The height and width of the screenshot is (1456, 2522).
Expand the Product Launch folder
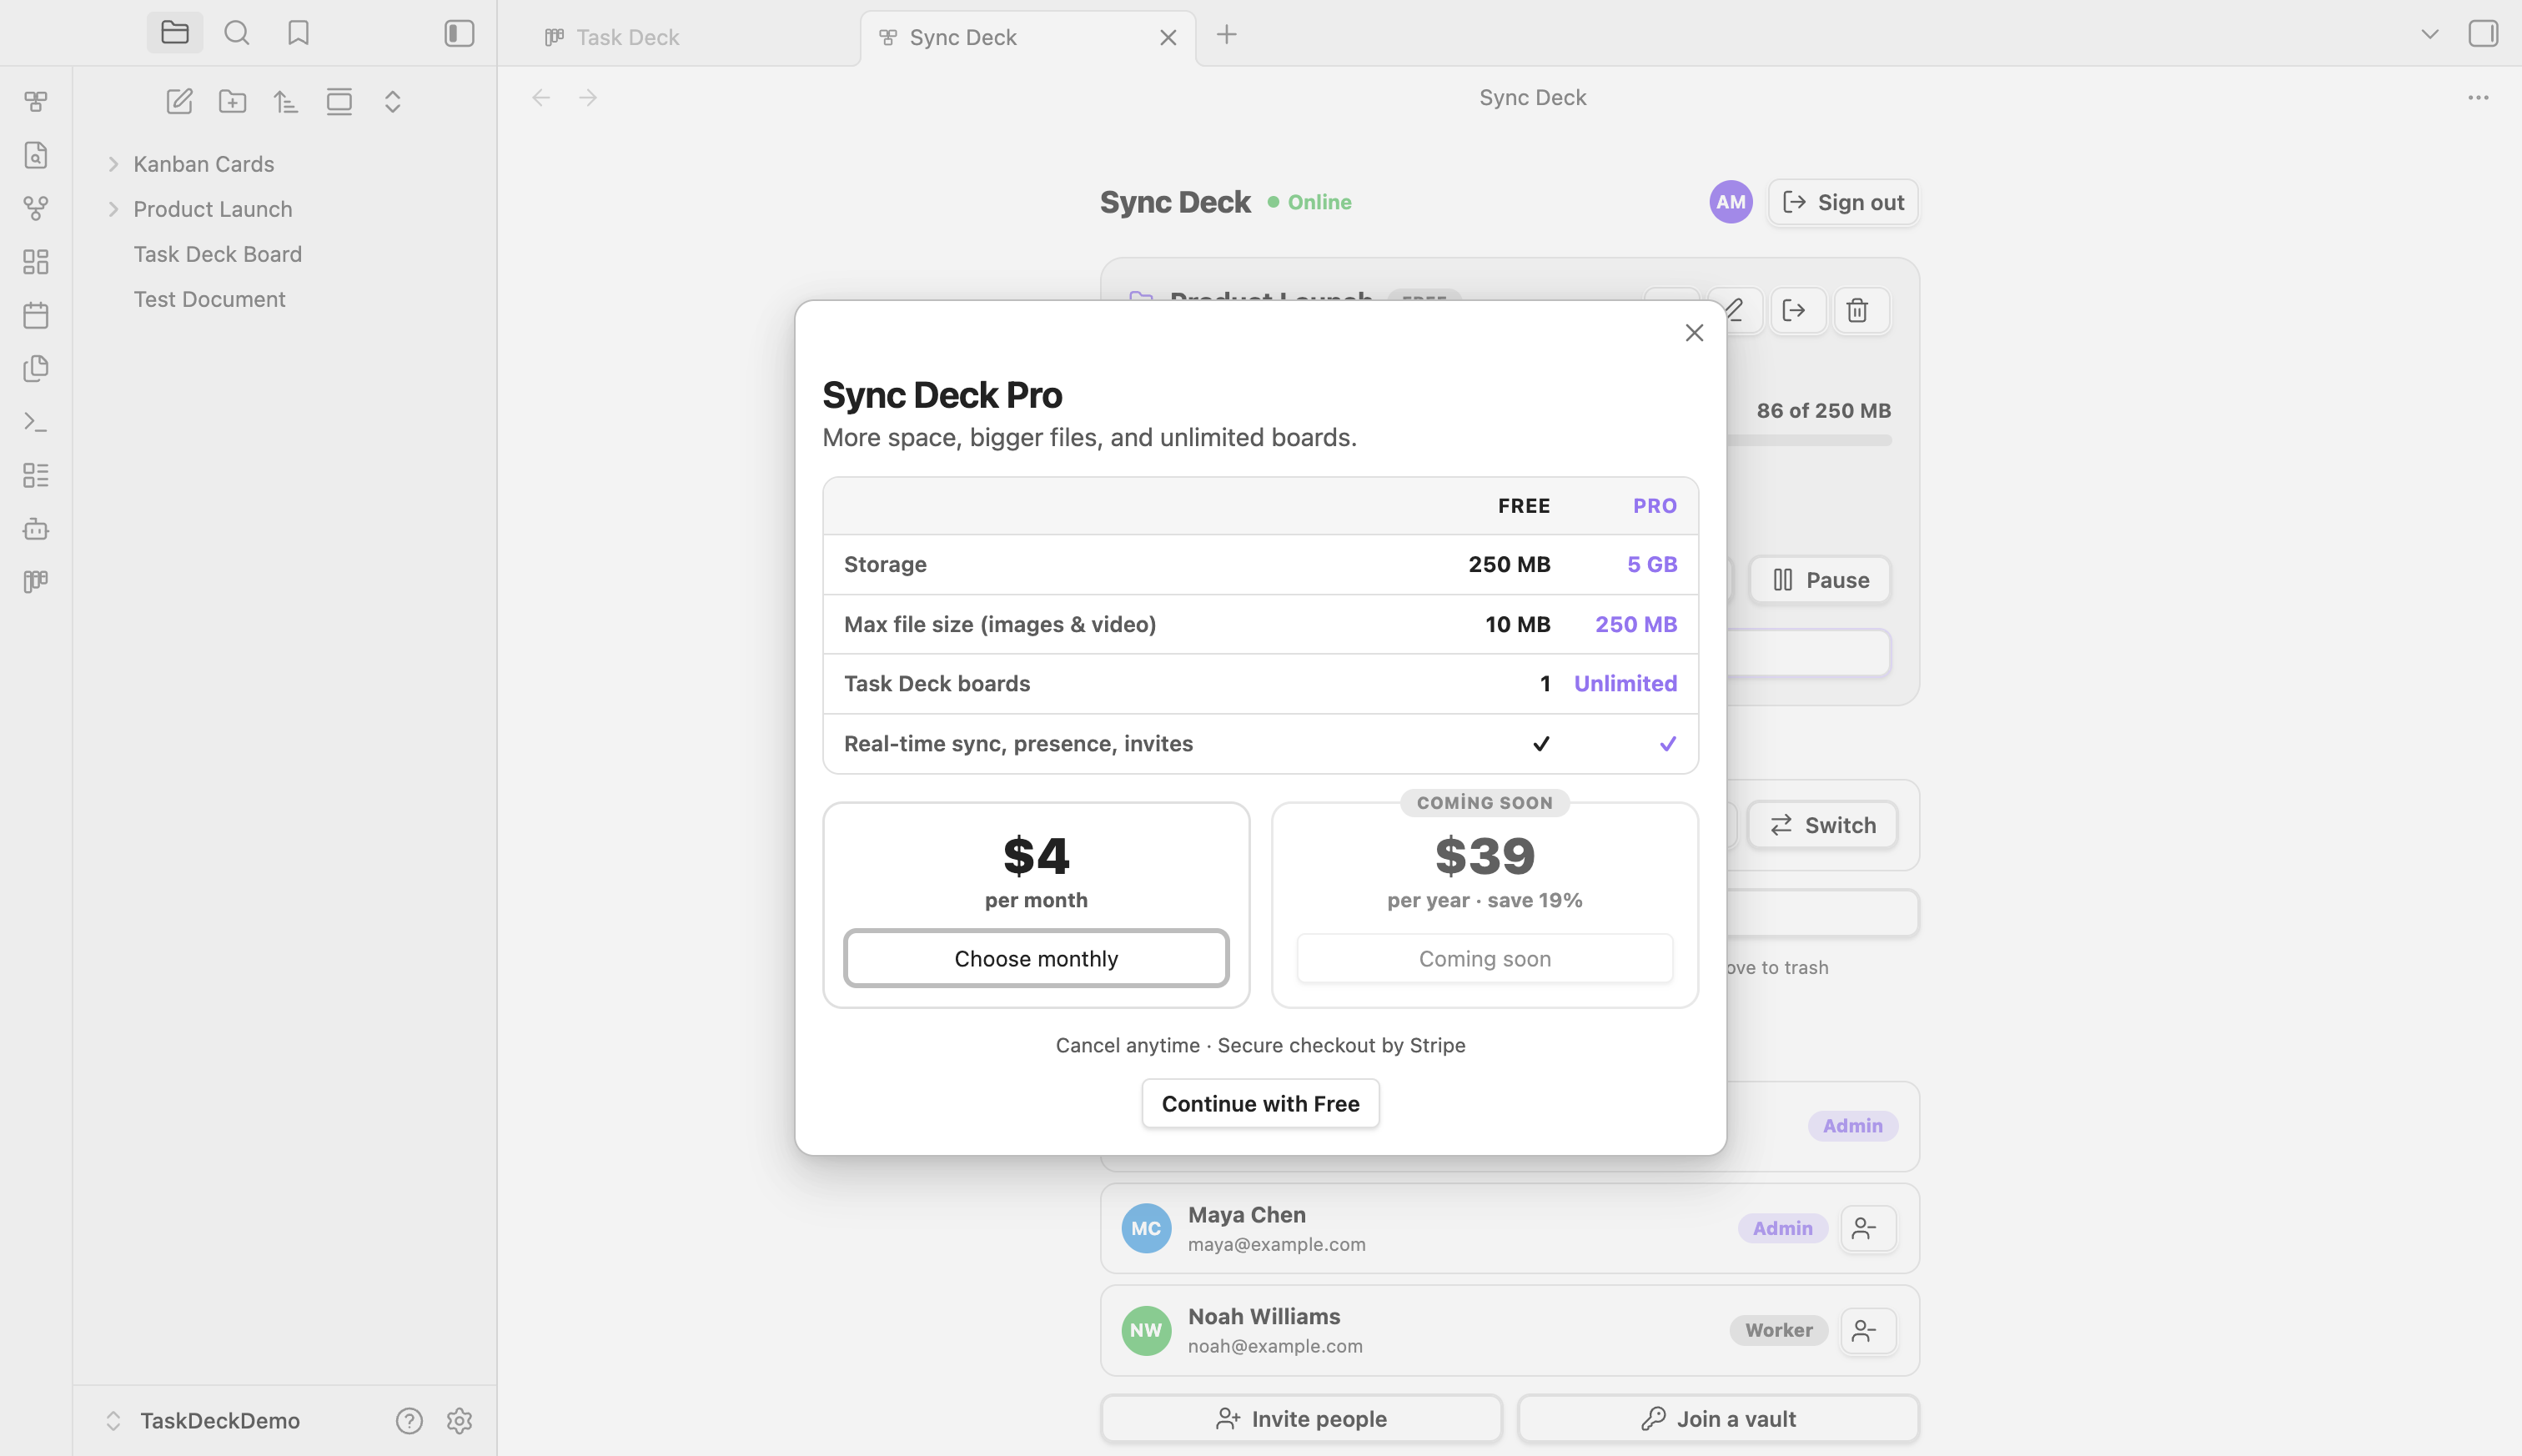pos(113,209)
